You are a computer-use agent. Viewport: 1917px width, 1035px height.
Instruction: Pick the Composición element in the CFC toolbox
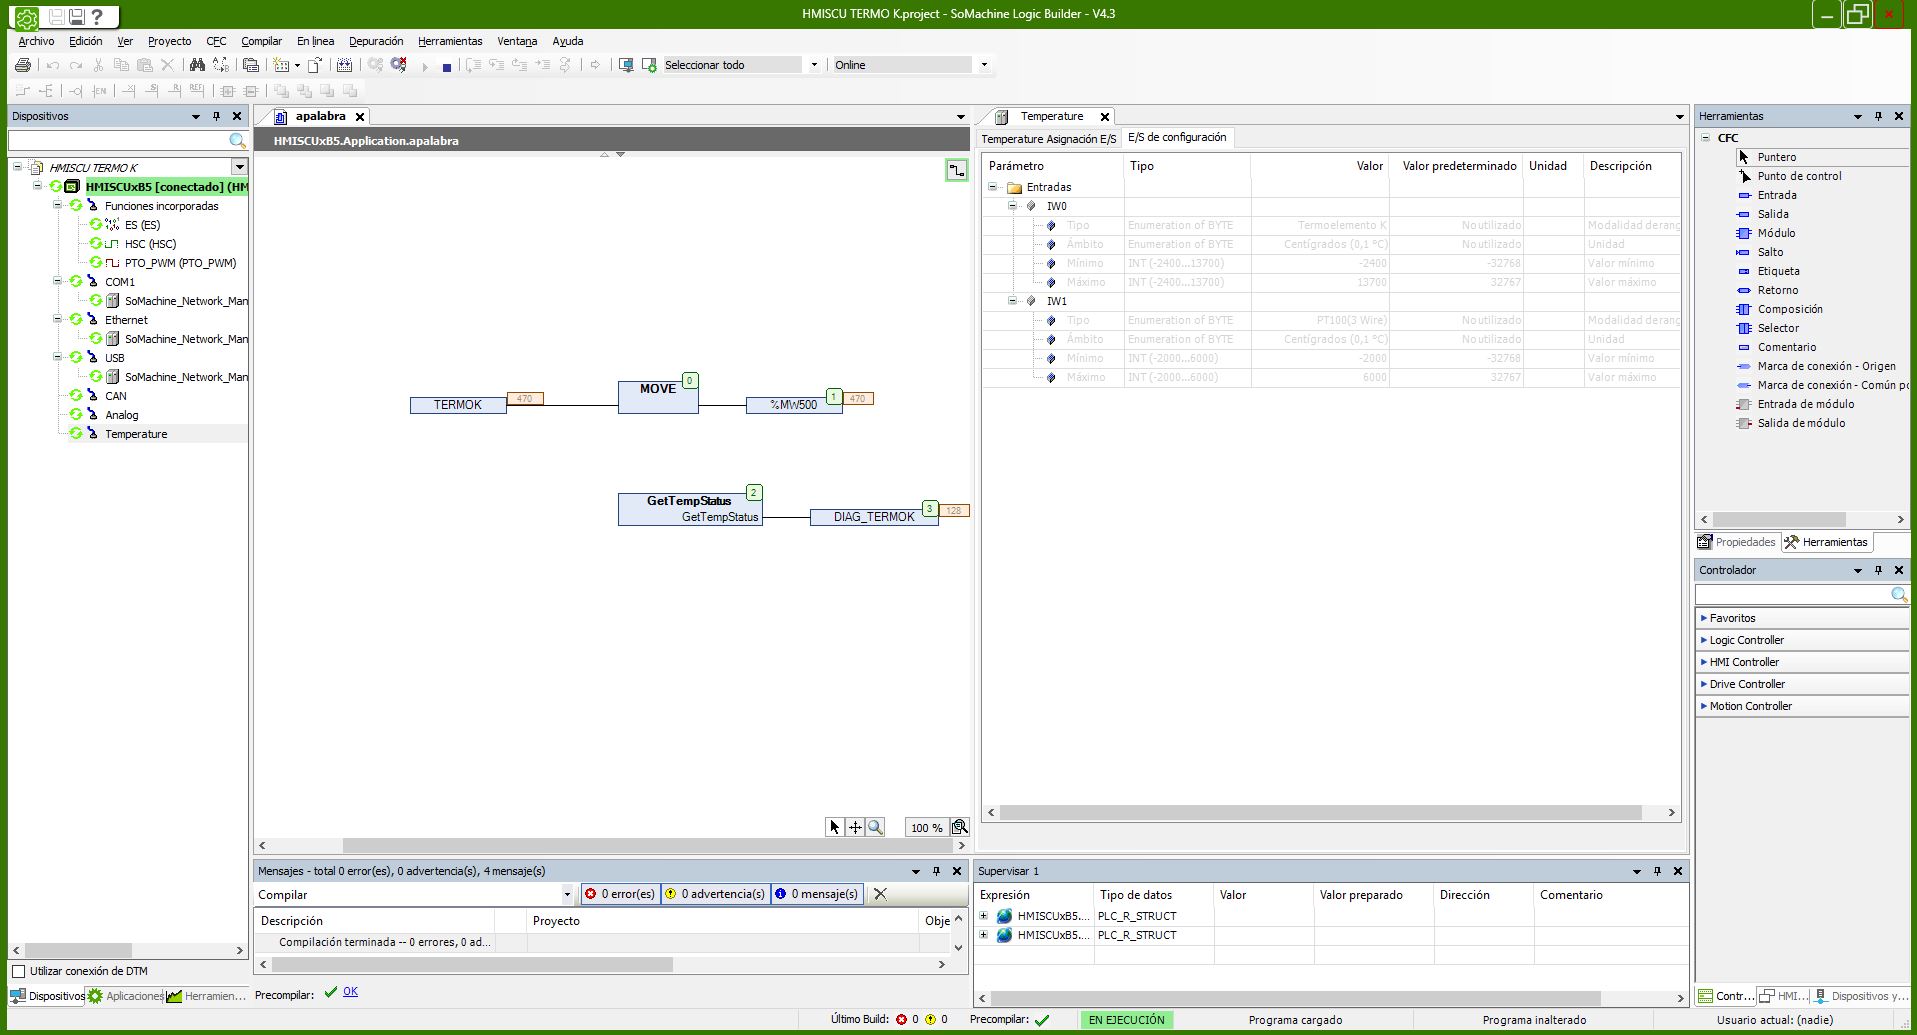1790,309
